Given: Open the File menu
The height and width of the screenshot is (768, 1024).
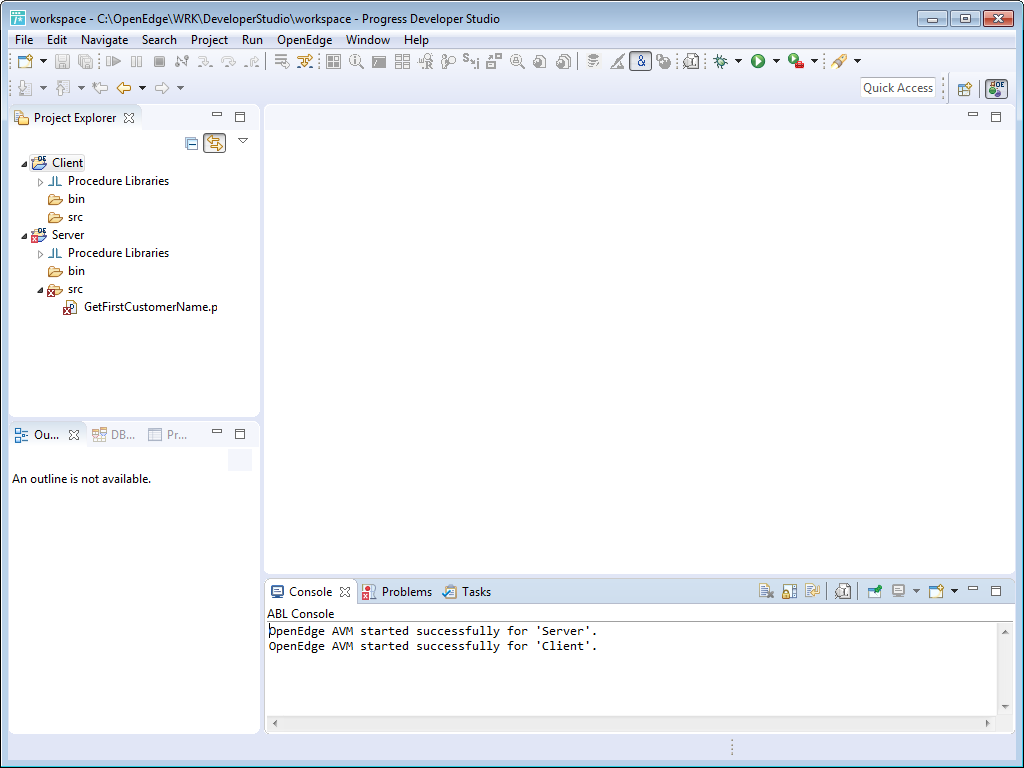Looking at the screenshot, I should [24, 40].
